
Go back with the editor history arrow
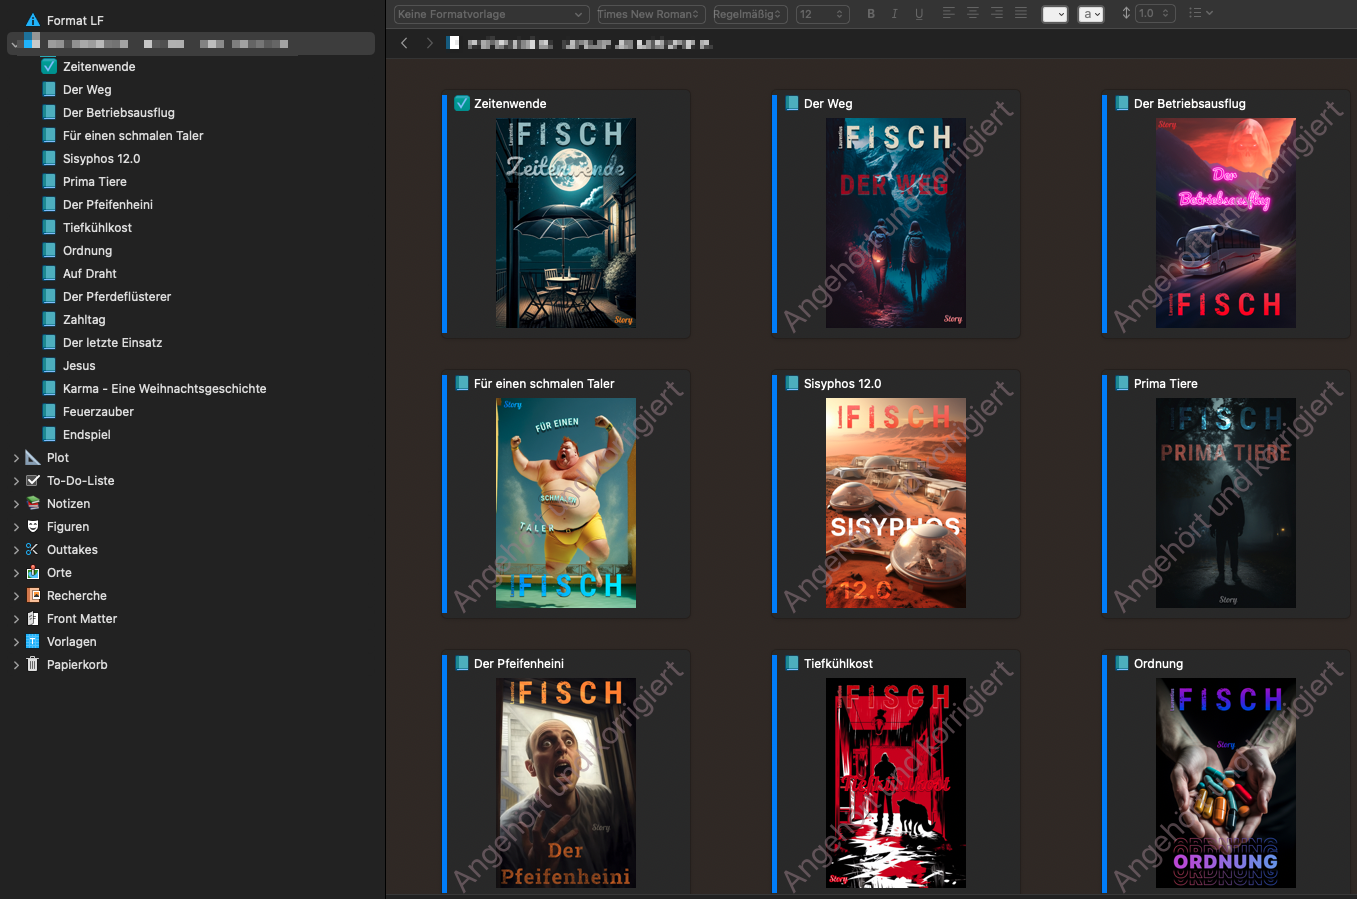404,43
